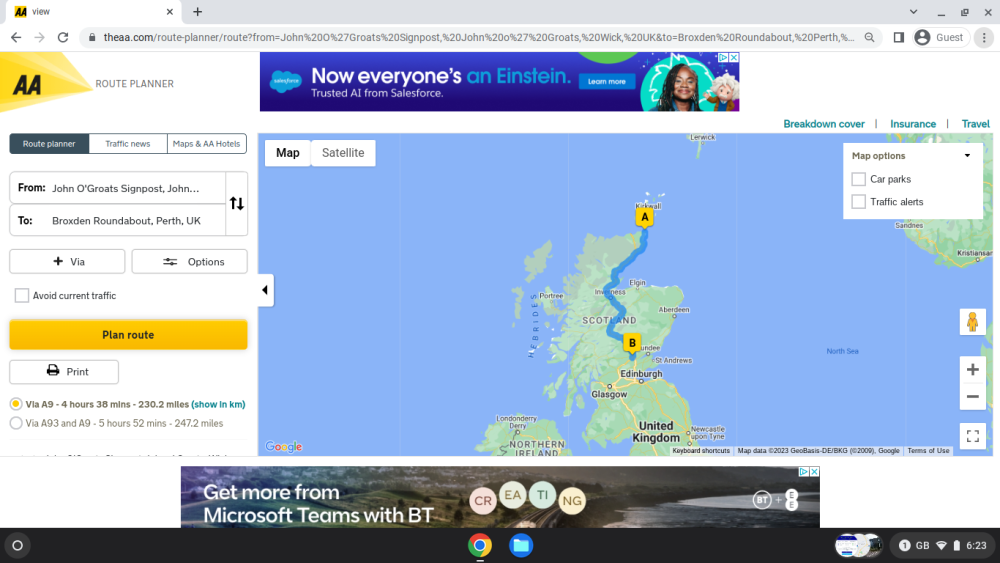Open map Terms of Use
The height and width of the screenshot is (563, 1000).
(x=928, y=451)
